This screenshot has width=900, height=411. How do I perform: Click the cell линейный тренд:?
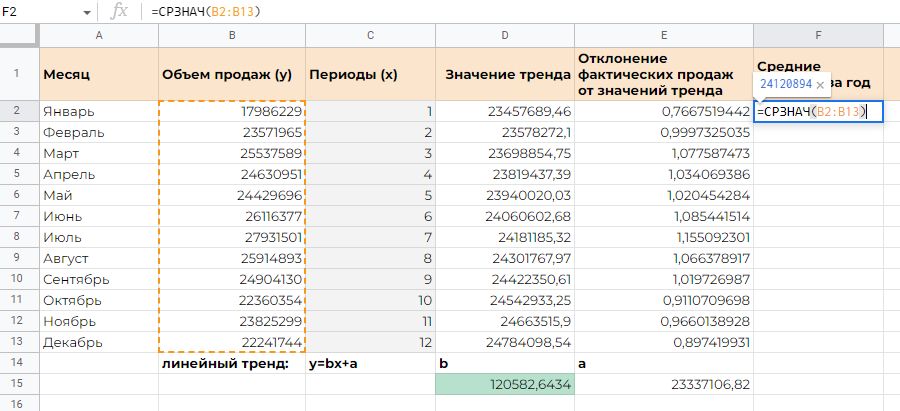click(232, 363)
